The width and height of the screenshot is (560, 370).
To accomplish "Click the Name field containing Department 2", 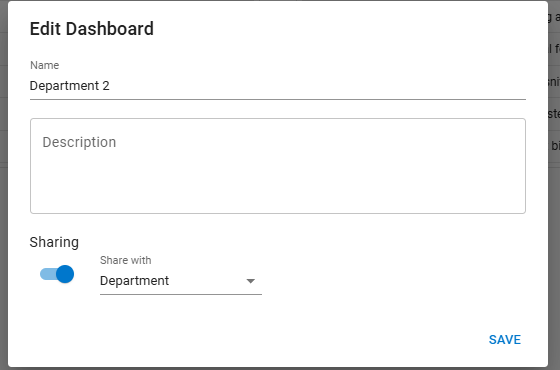I will pyautogui.click(x=278, y=86).
